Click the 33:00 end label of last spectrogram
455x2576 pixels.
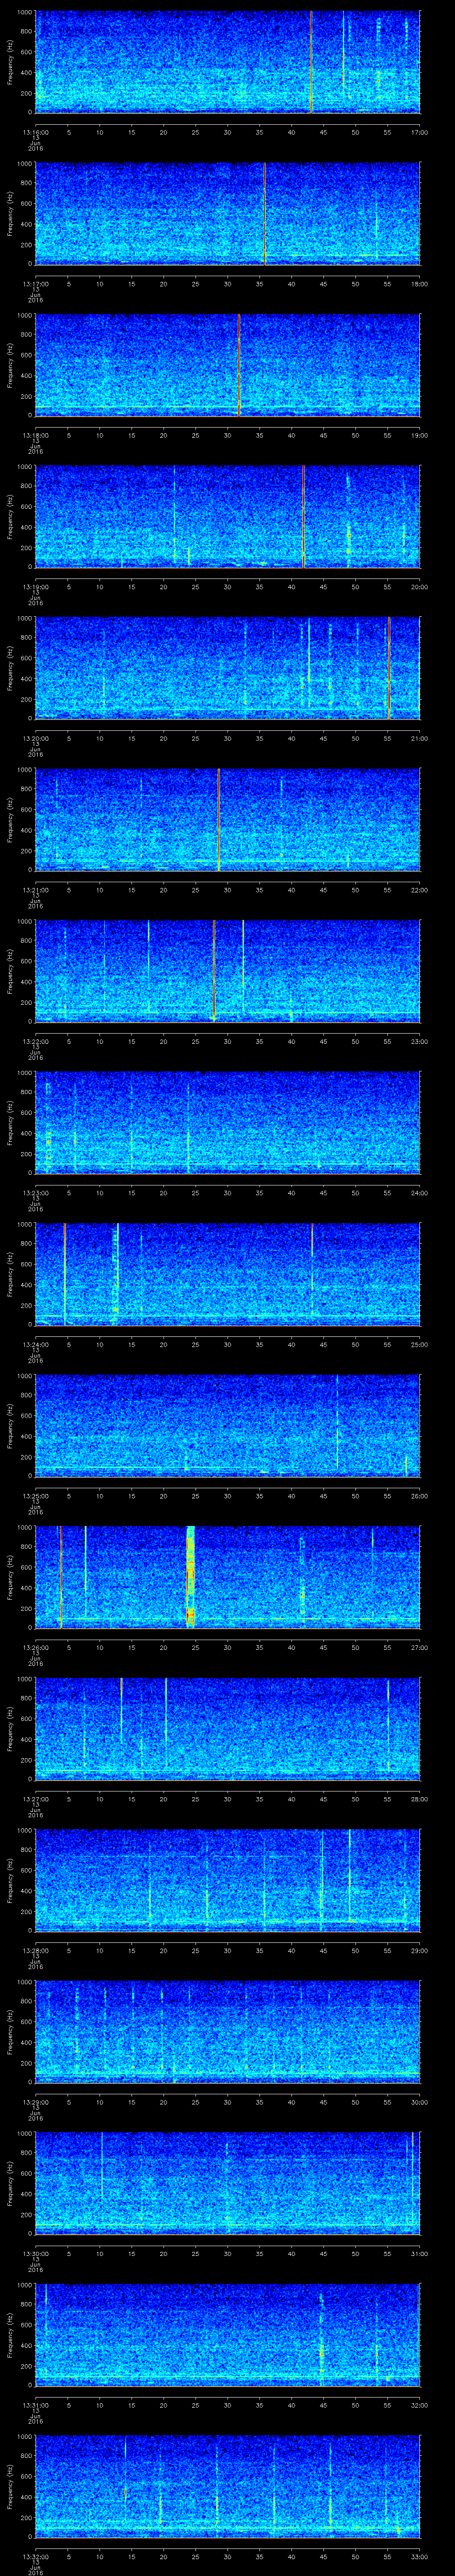(x=419, y=2556)
